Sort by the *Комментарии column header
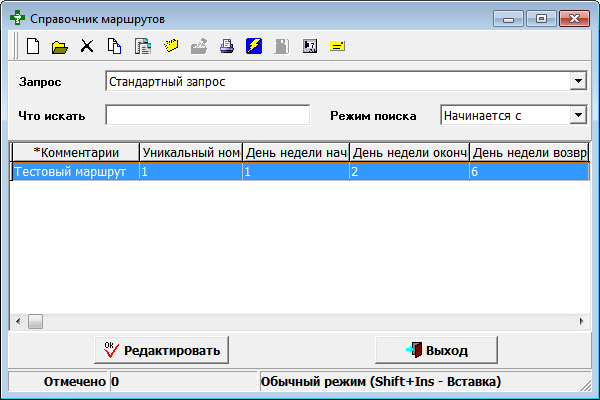This screenshot has height=400, width=600. pyautogui.click(x=76, y=153)
